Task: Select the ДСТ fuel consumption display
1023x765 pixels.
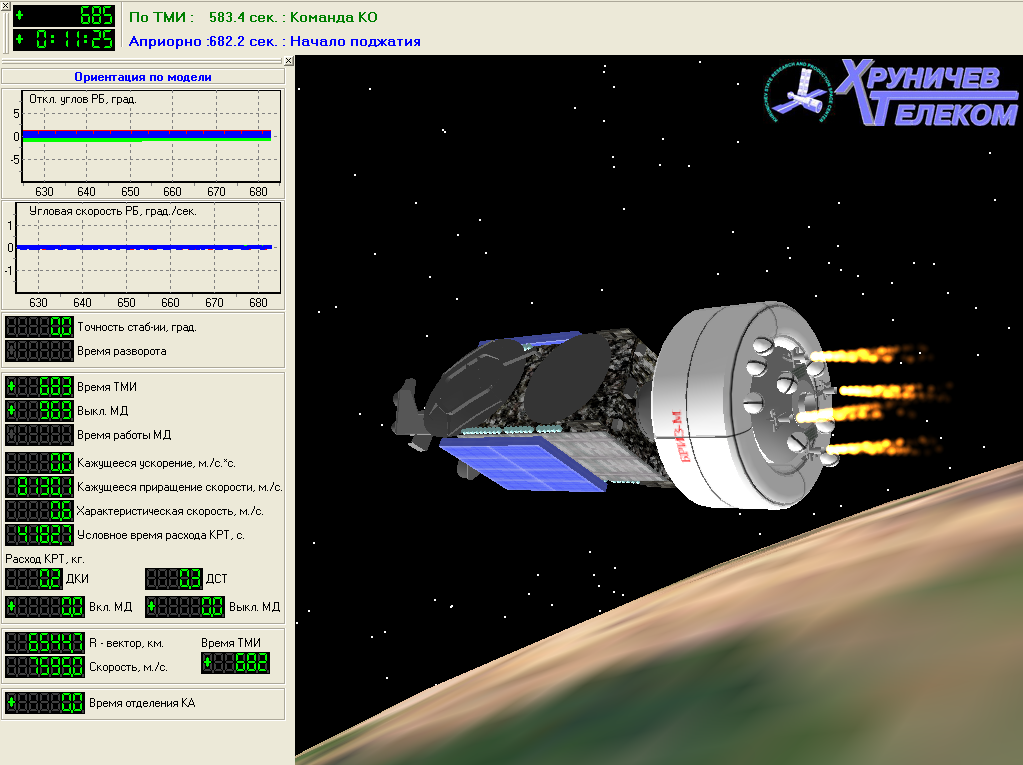Action: pyautogui.click(x=174, y=579)
